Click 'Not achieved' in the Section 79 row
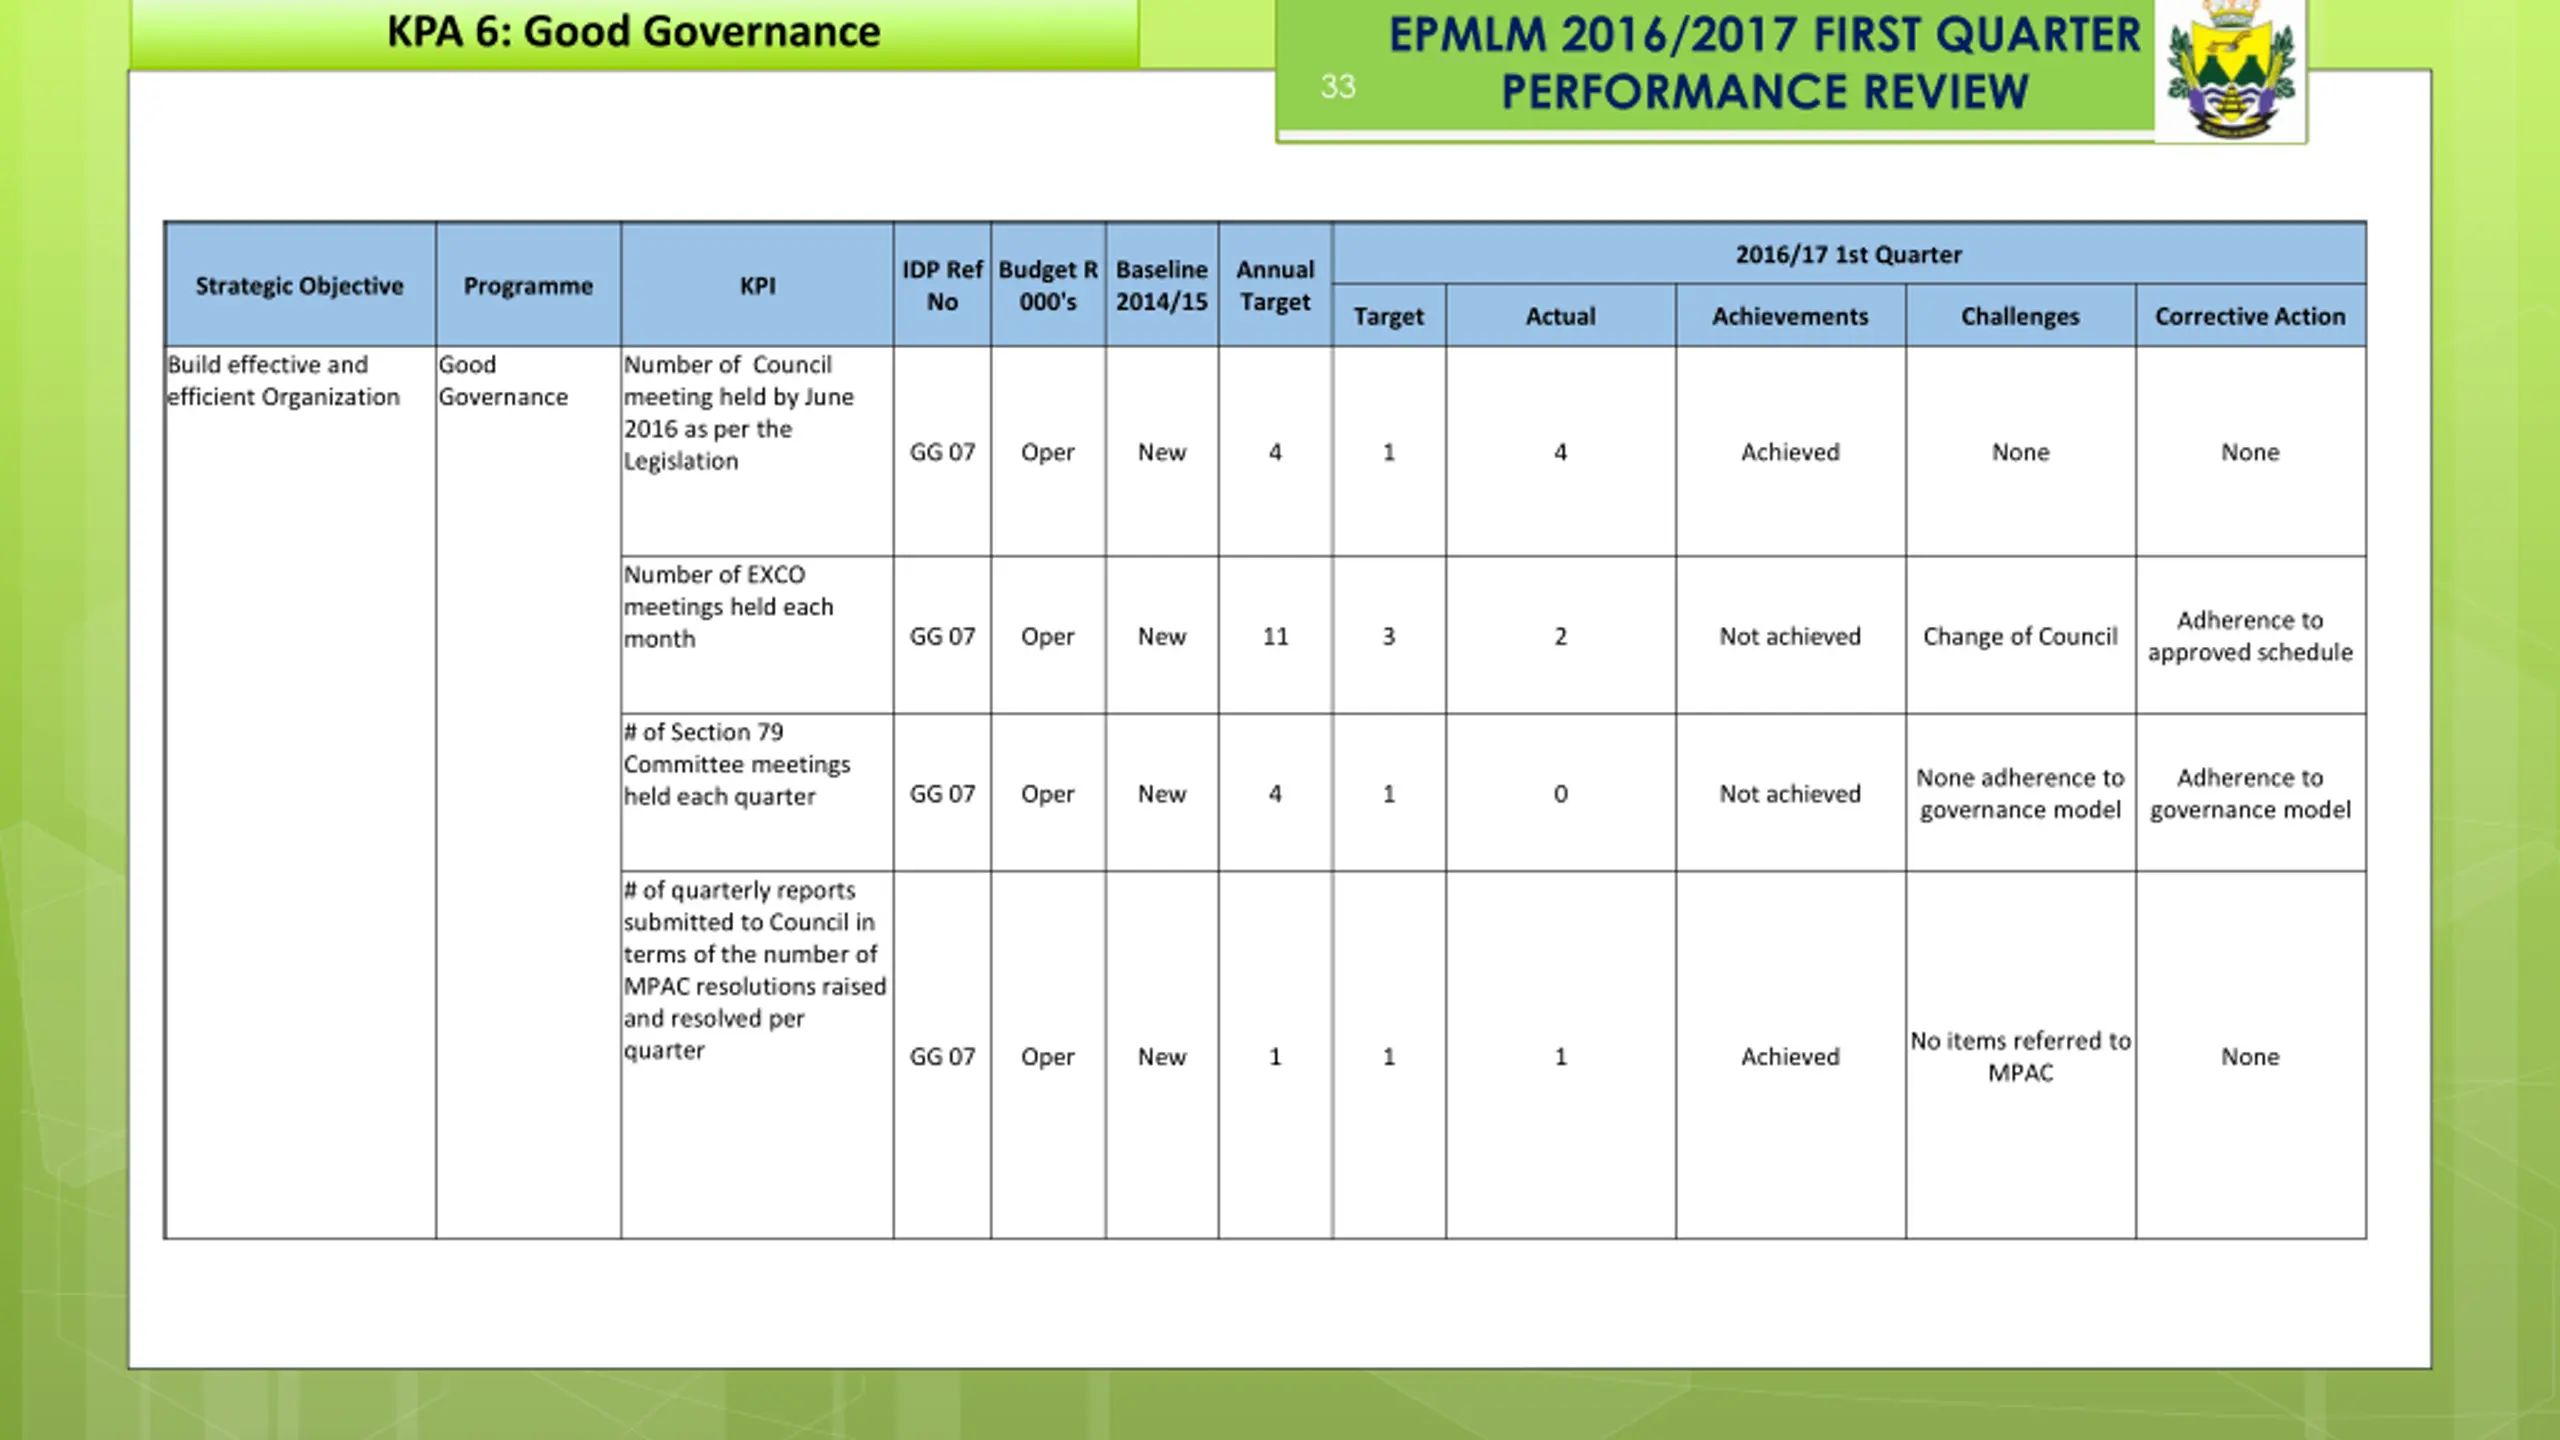The height and width of the screenshot is (1440, 2560). click(1790, 794)
